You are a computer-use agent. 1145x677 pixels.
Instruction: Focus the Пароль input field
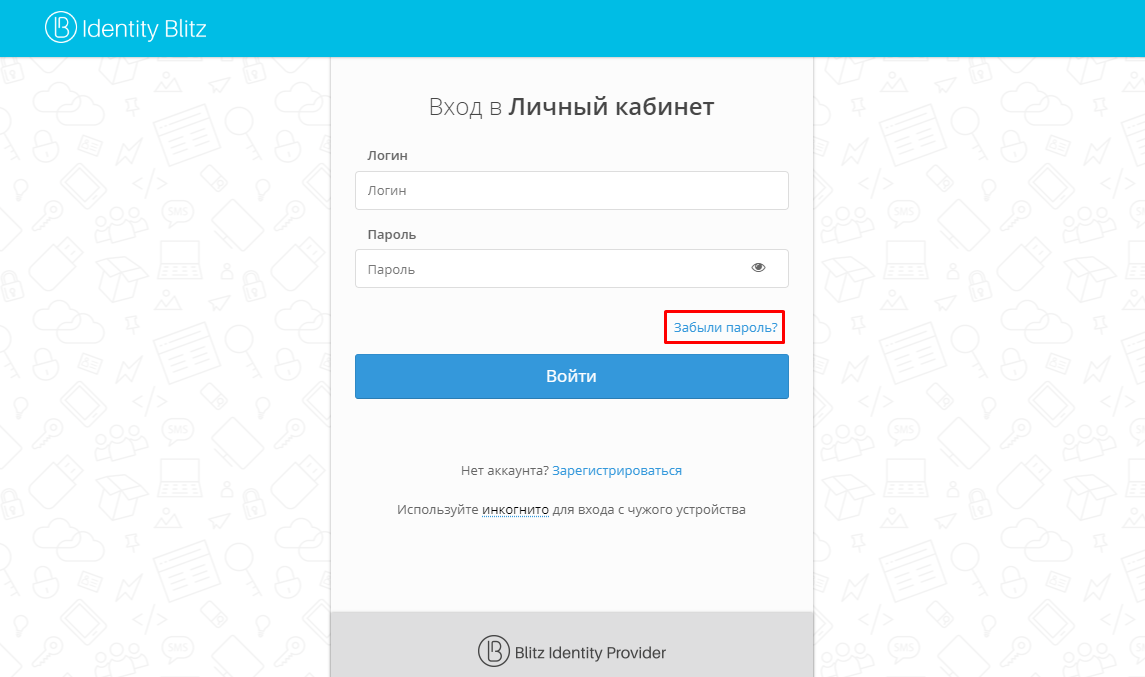click(550, 269)
